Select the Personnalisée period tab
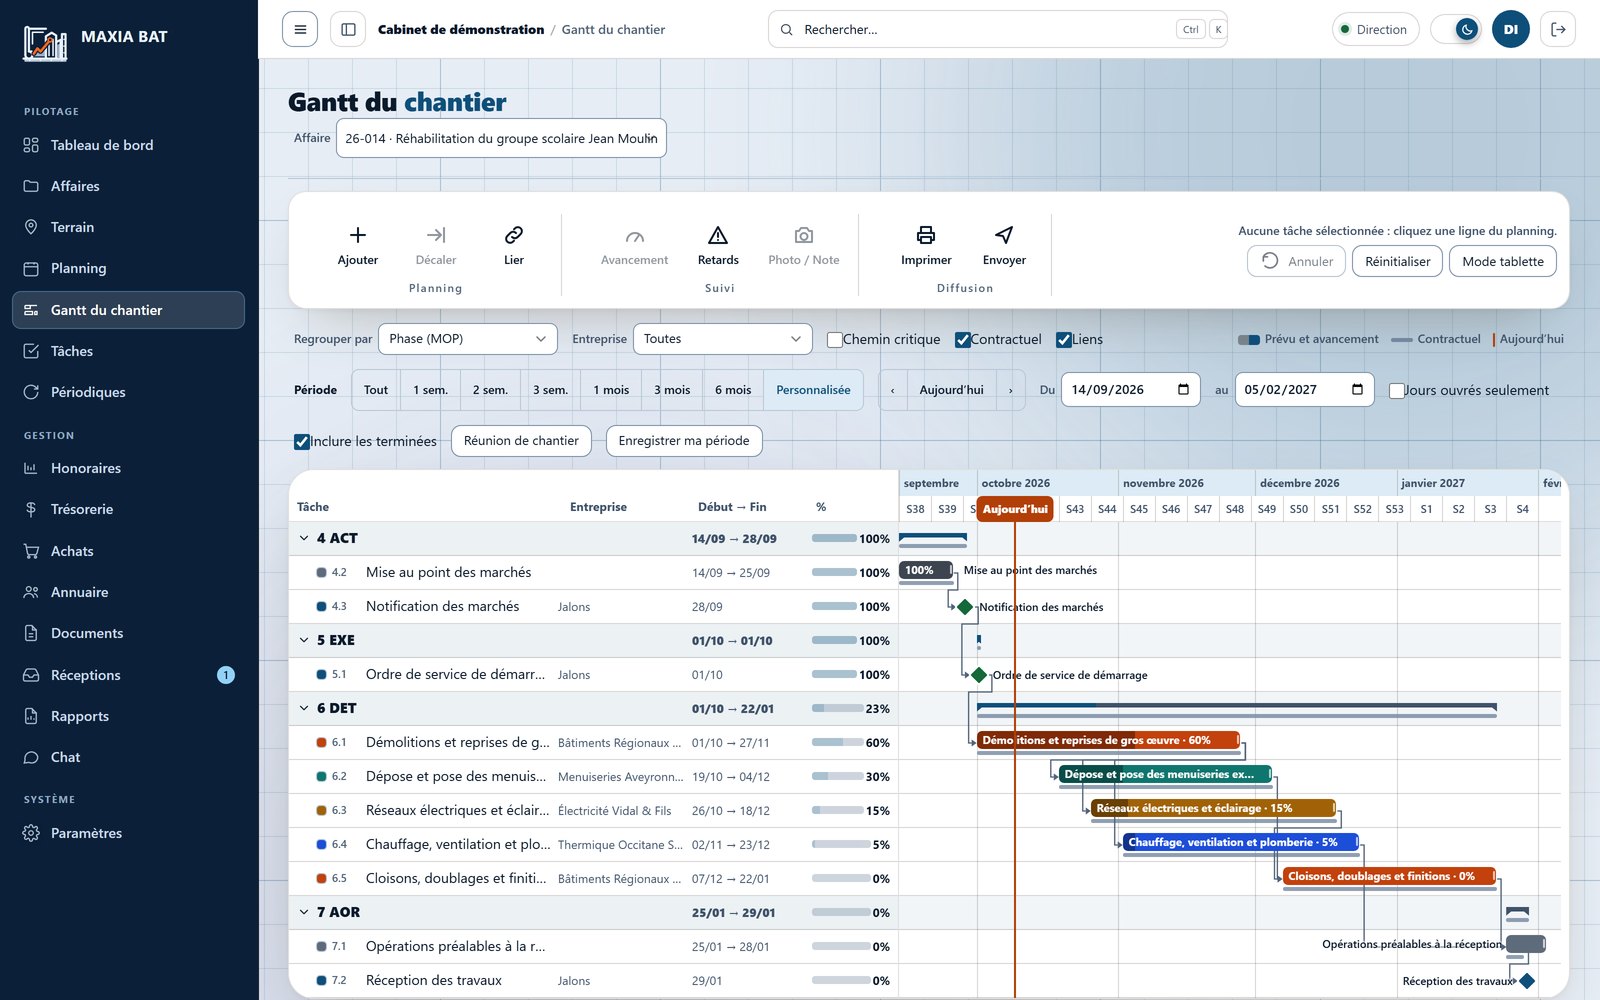1600x1000 pixels. click(813, 390)
